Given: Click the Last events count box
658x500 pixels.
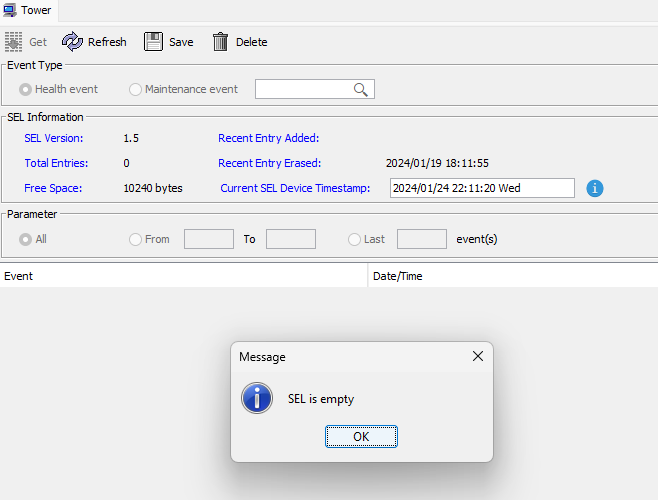Looking at the screenshot, I should pyautogui.click(x=422, y=239).
